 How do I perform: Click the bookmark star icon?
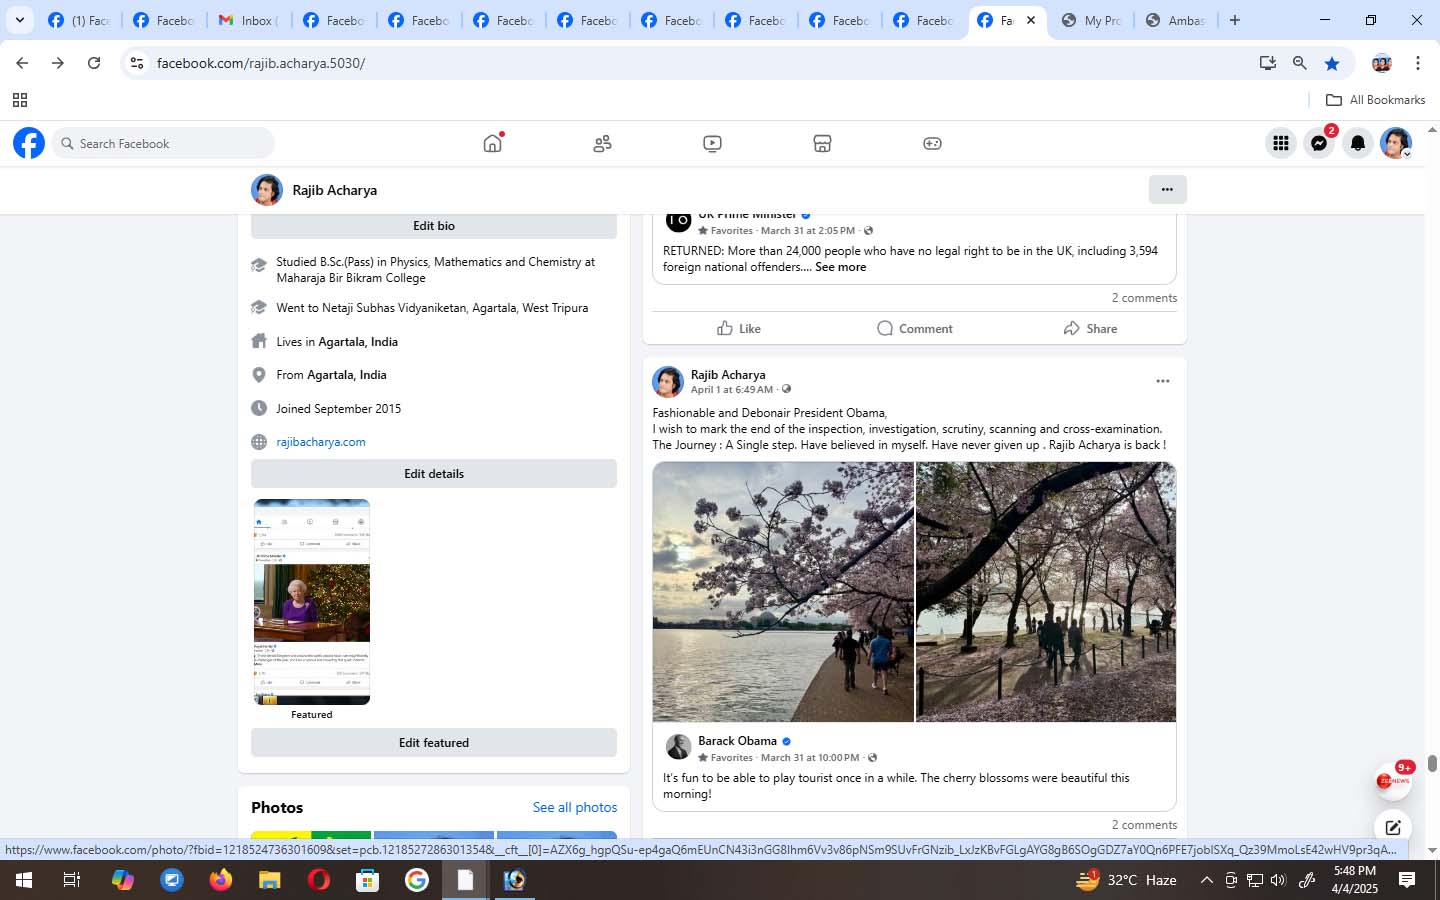pyautogui.click(x=1332, y=63)
